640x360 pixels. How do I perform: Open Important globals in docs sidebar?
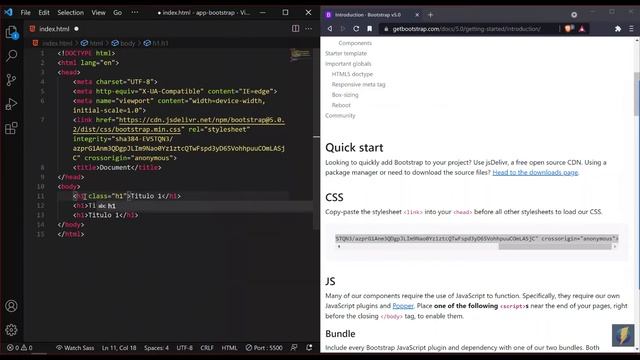tap(348, 64)
